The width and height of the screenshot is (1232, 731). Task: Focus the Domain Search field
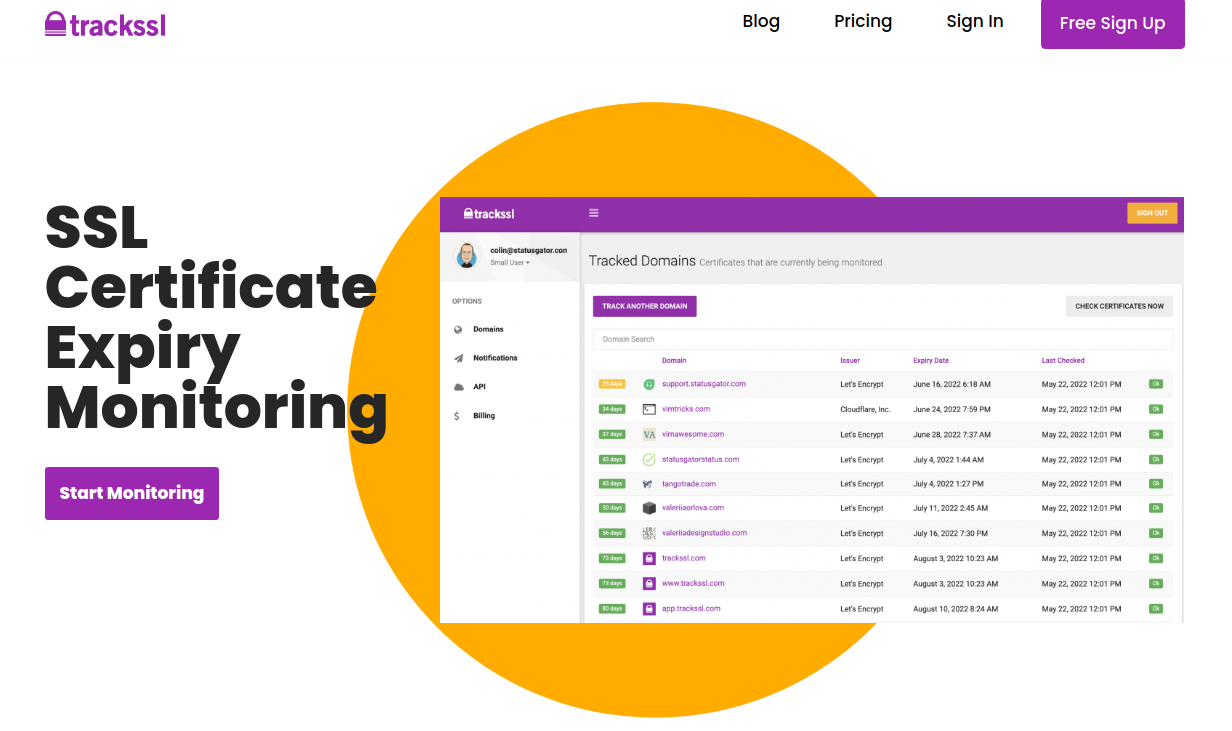tap(883, 340)
